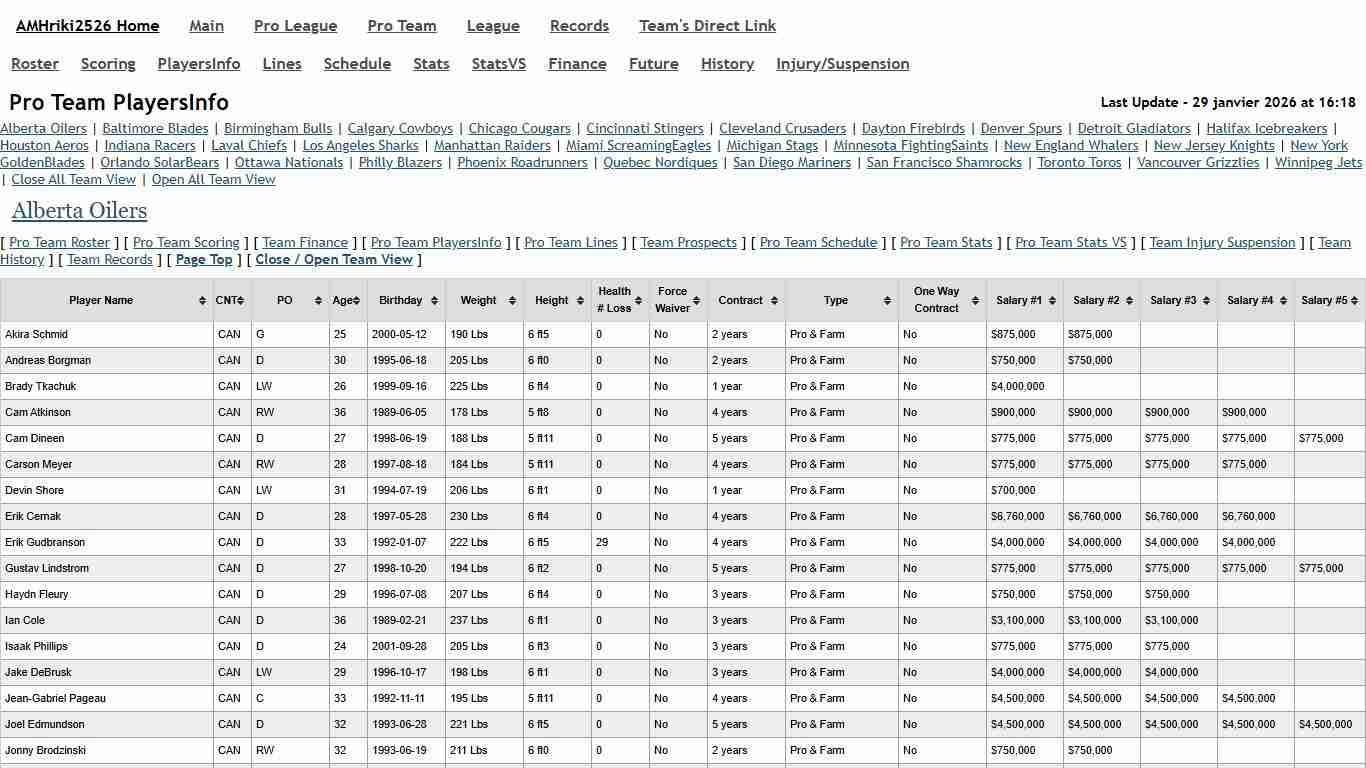The height and width of the screenshot is (768, 1366).
Task: Toggle sorting on the Health # Loss column
Action: point(639,300)
